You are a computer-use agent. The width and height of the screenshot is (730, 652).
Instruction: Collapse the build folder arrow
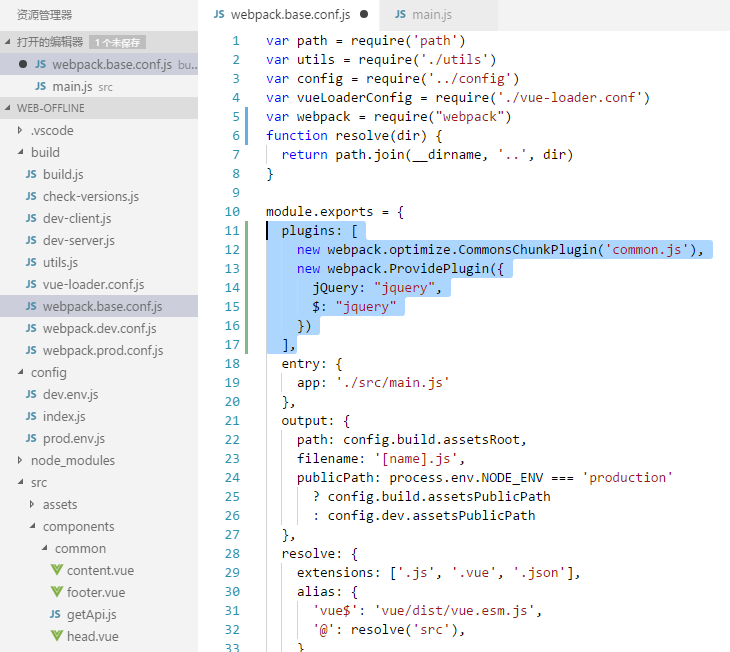pos(20,152)
